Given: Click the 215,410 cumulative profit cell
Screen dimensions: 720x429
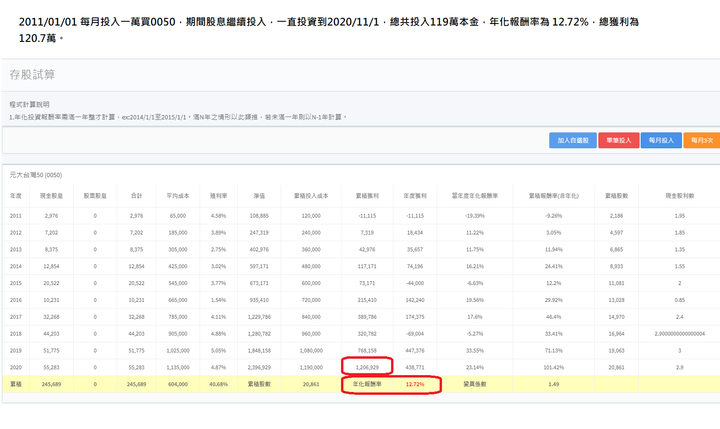Looking at the screenshot, I should click(x=367, y=300).
